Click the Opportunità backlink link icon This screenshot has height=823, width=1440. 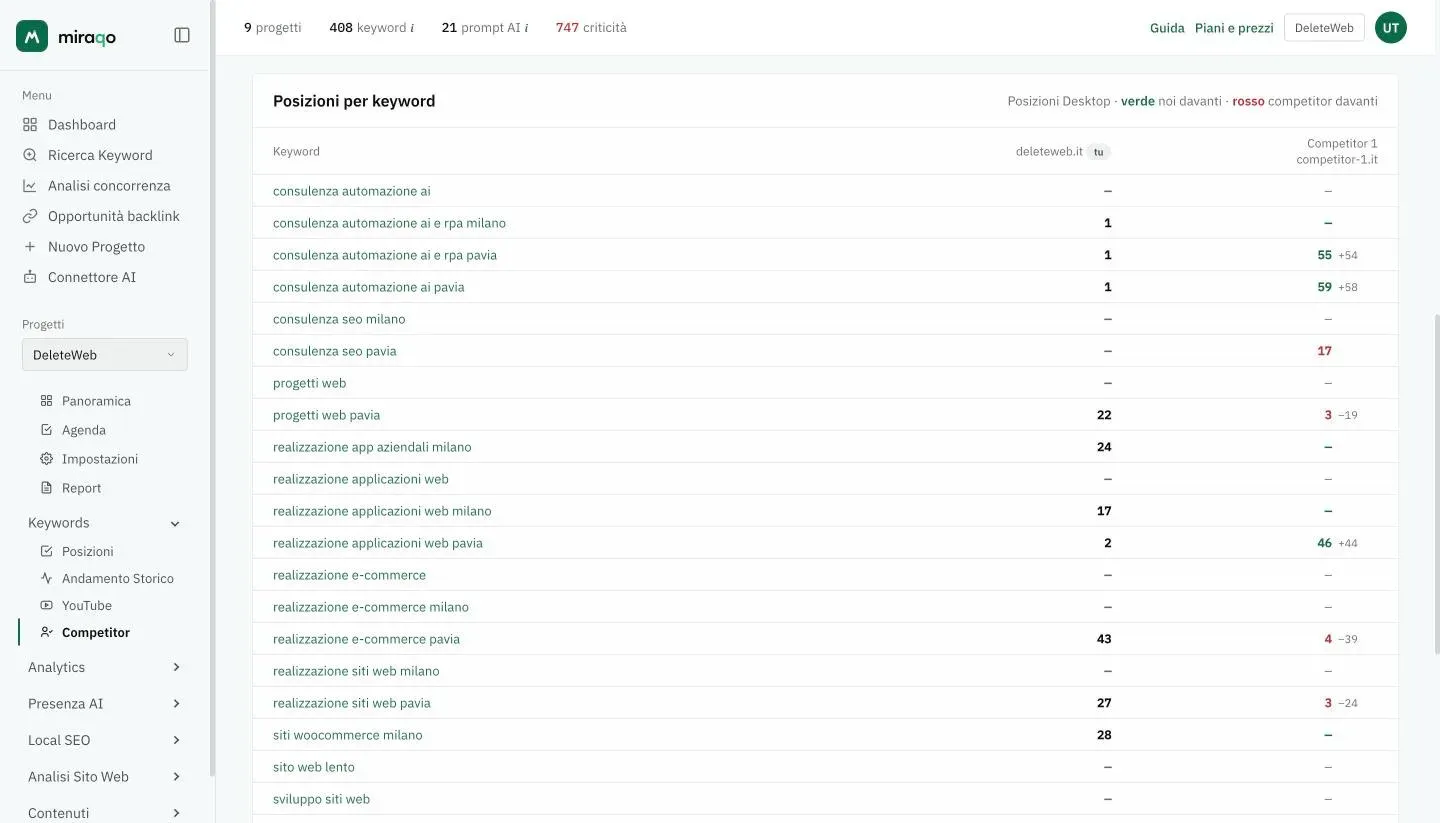coord(30,216)
